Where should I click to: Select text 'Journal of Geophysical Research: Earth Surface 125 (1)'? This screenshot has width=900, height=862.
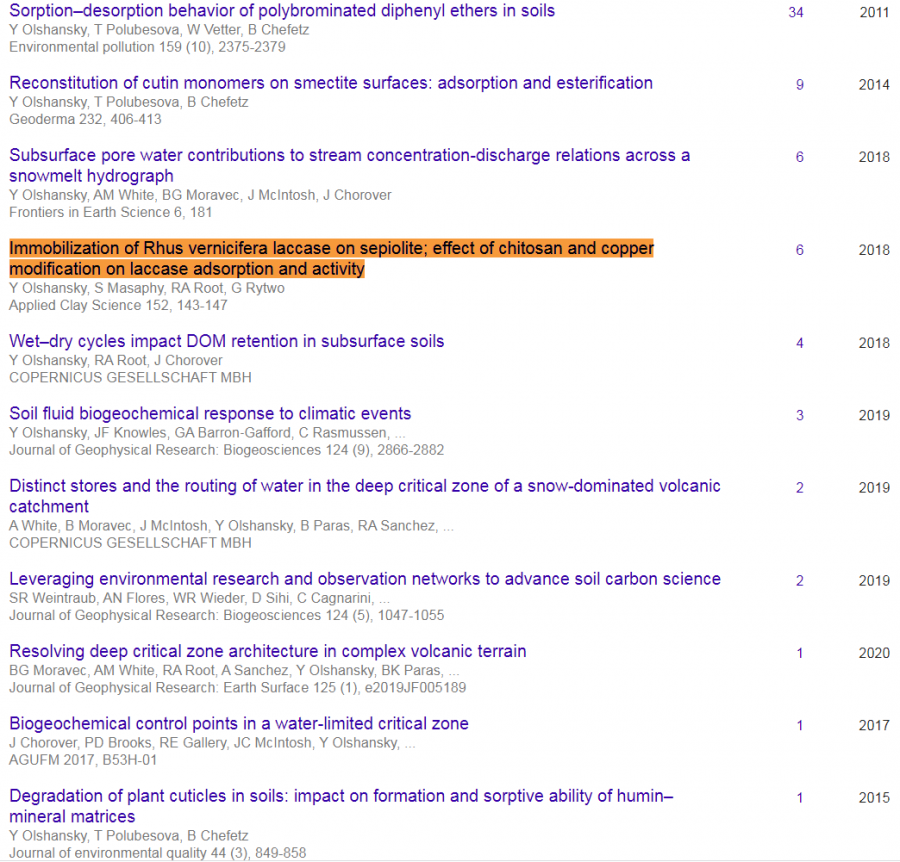tap(184, 688)
